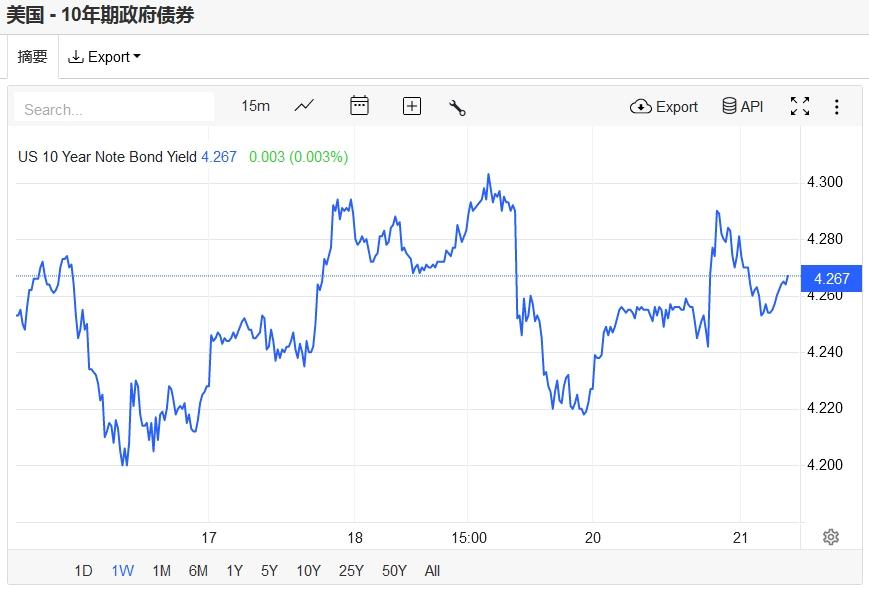Click the cloud Export button in chart toolbar
Screen dimensions: 869x589
664,106
